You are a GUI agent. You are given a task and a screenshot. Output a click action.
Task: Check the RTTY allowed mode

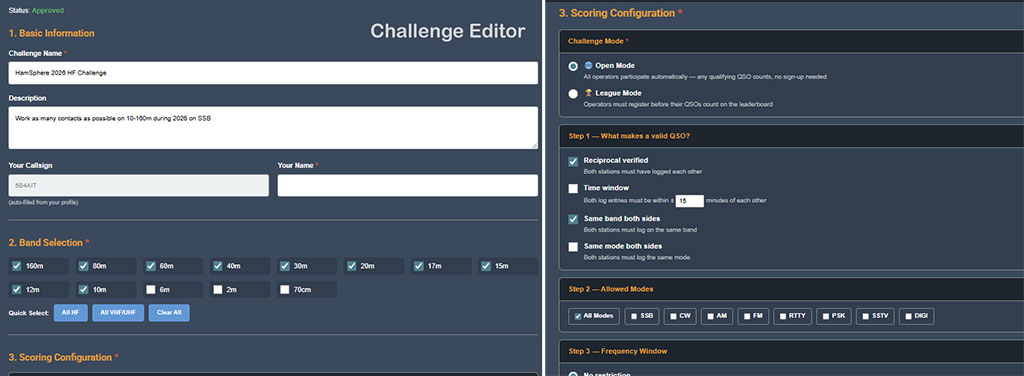(x=783, y=316)
